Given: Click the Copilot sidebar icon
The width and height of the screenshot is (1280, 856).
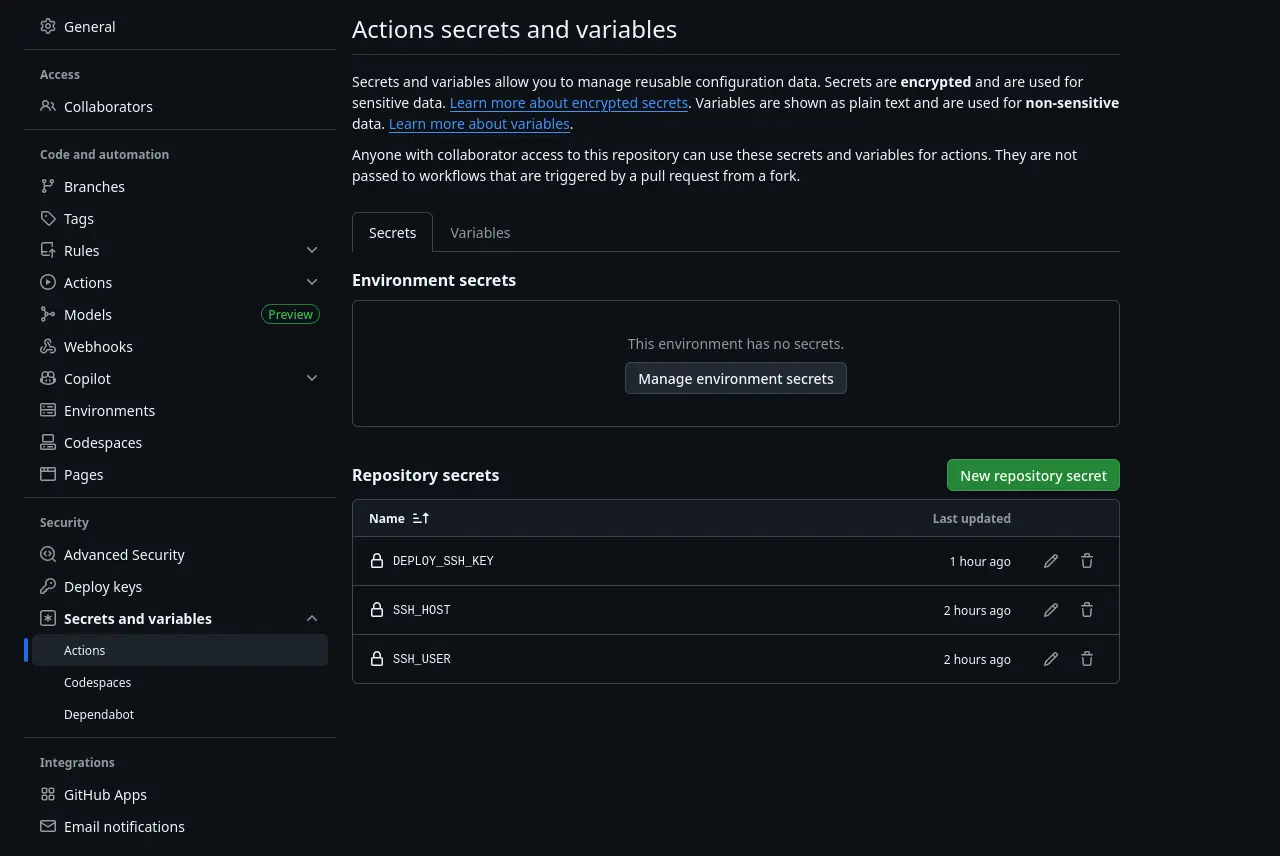Looking at the screenshot, I should [48, 378].
